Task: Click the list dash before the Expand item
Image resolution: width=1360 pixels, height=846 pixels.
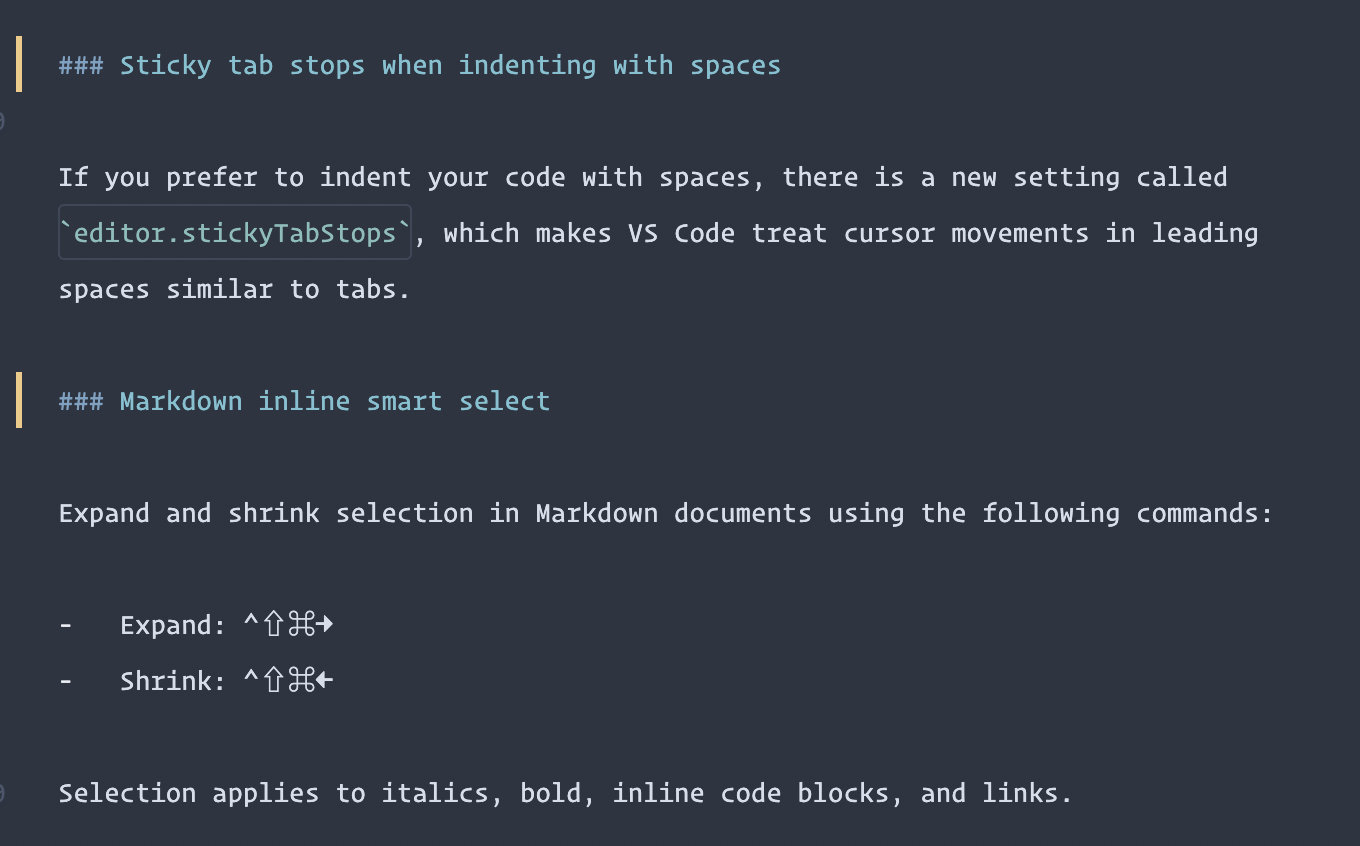Action: click(66, 626)
